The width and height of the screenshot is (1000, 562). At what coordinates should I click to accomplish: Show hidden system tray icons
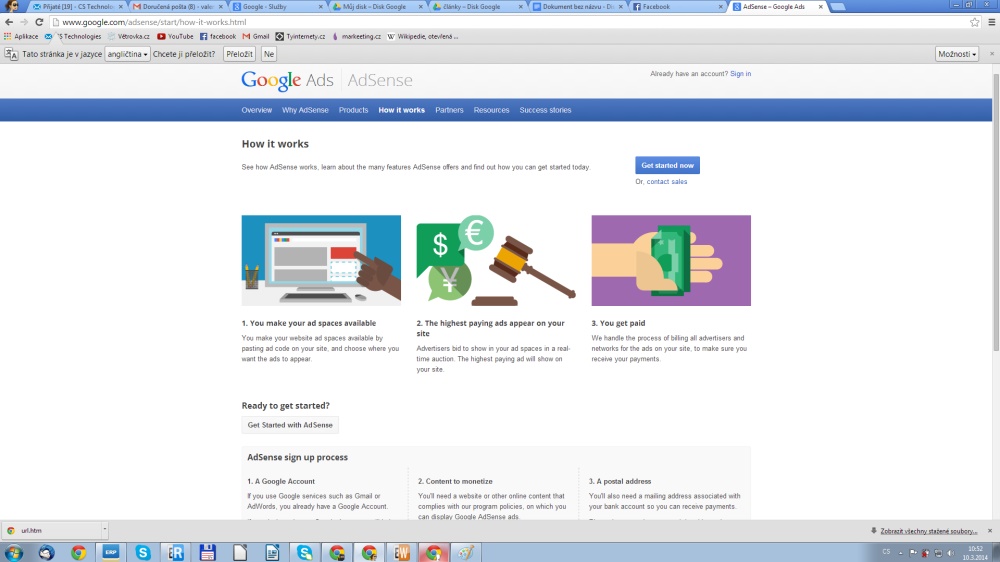901,553
